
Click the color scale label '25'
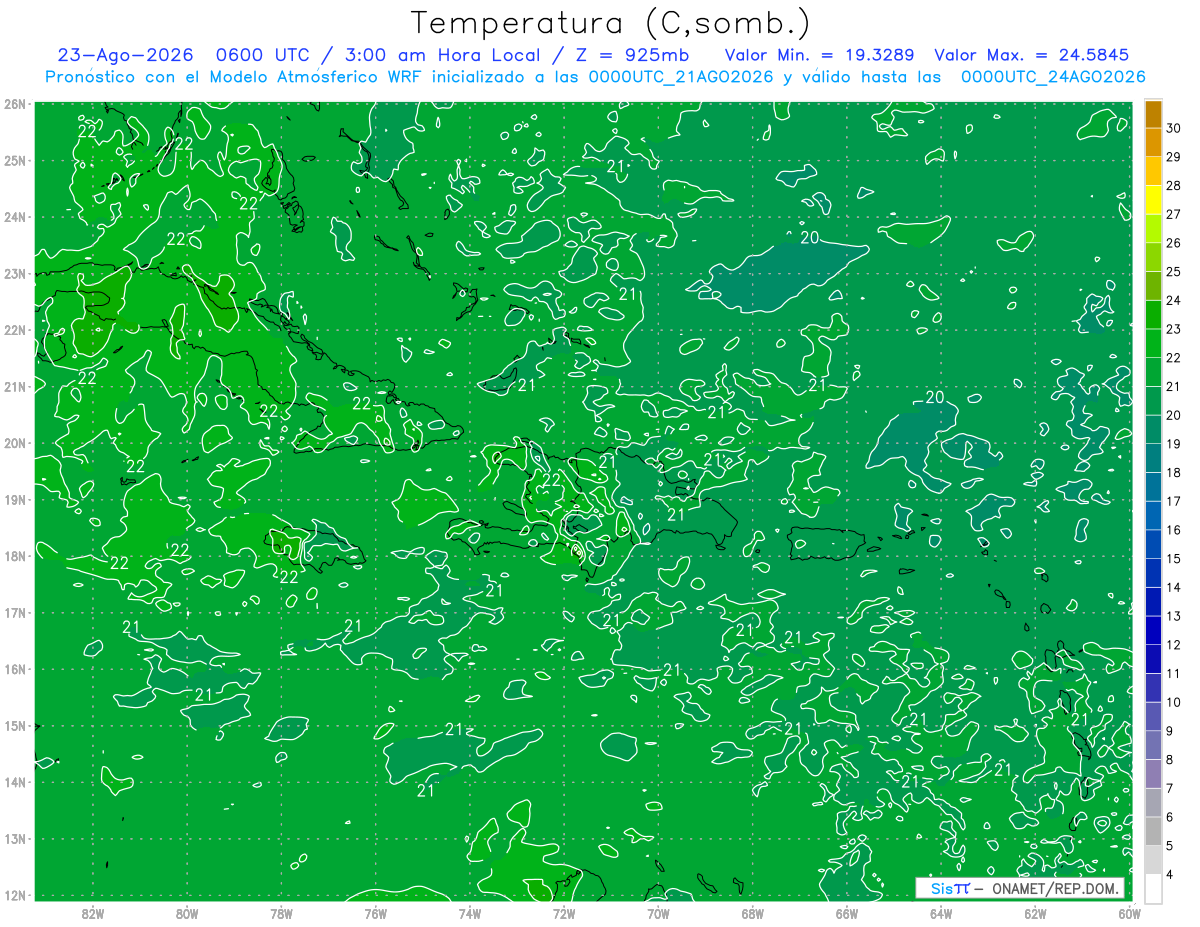coord(1173,272)
